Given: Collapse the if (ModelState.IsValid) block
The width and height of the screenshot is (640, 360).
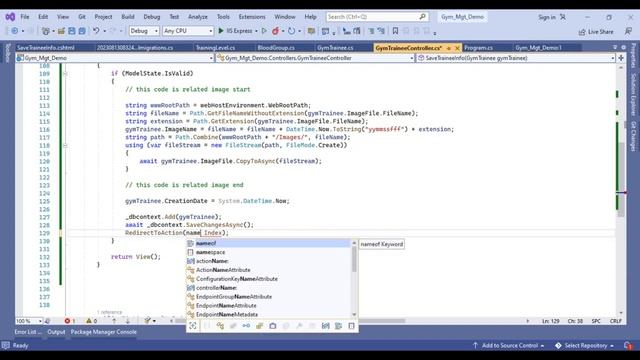Looking at the screenshot, I should pos(65,74).
